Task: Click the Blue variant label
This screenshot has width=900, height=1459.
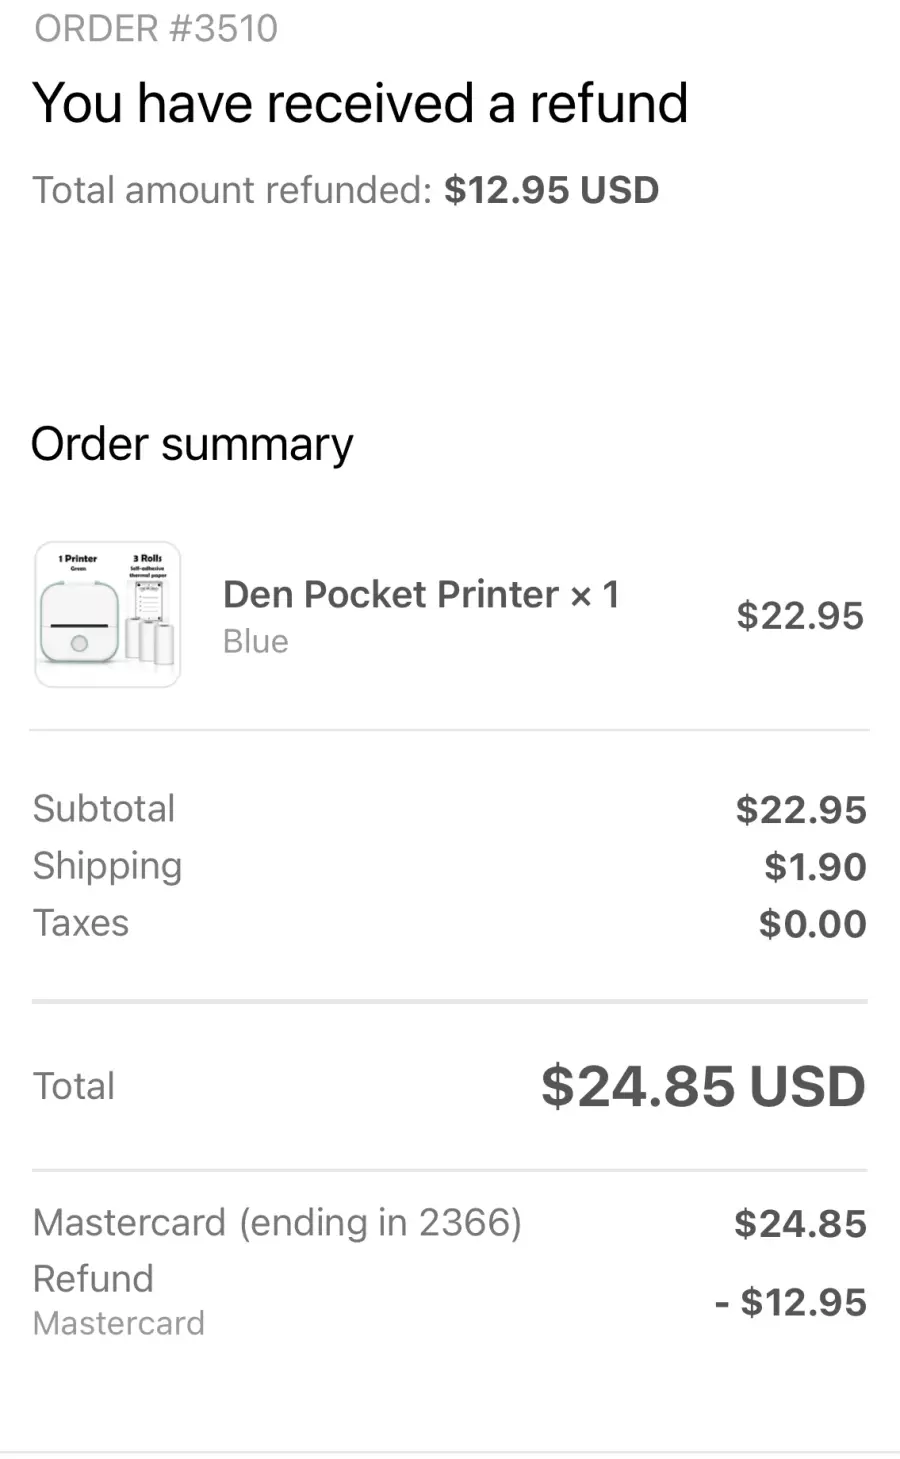Action: pos(255,641)
